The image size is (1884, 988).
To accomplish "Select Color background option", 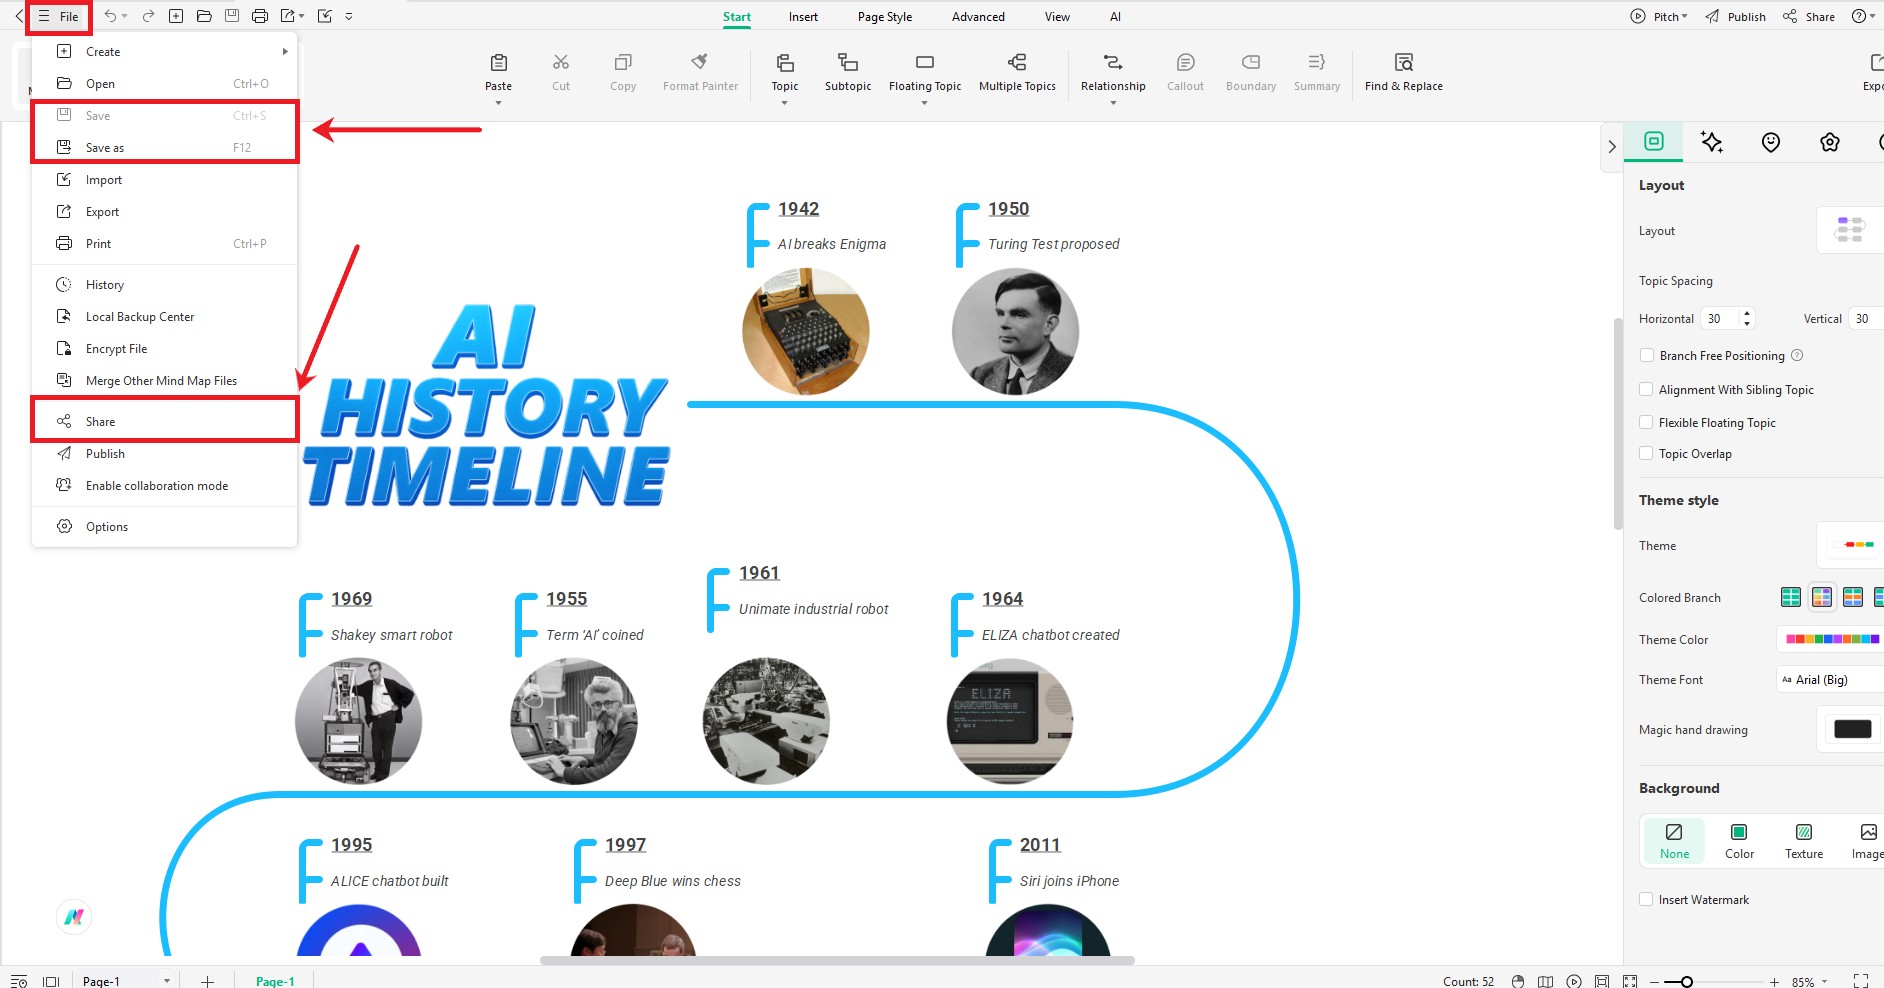I will pos(1739,840).
